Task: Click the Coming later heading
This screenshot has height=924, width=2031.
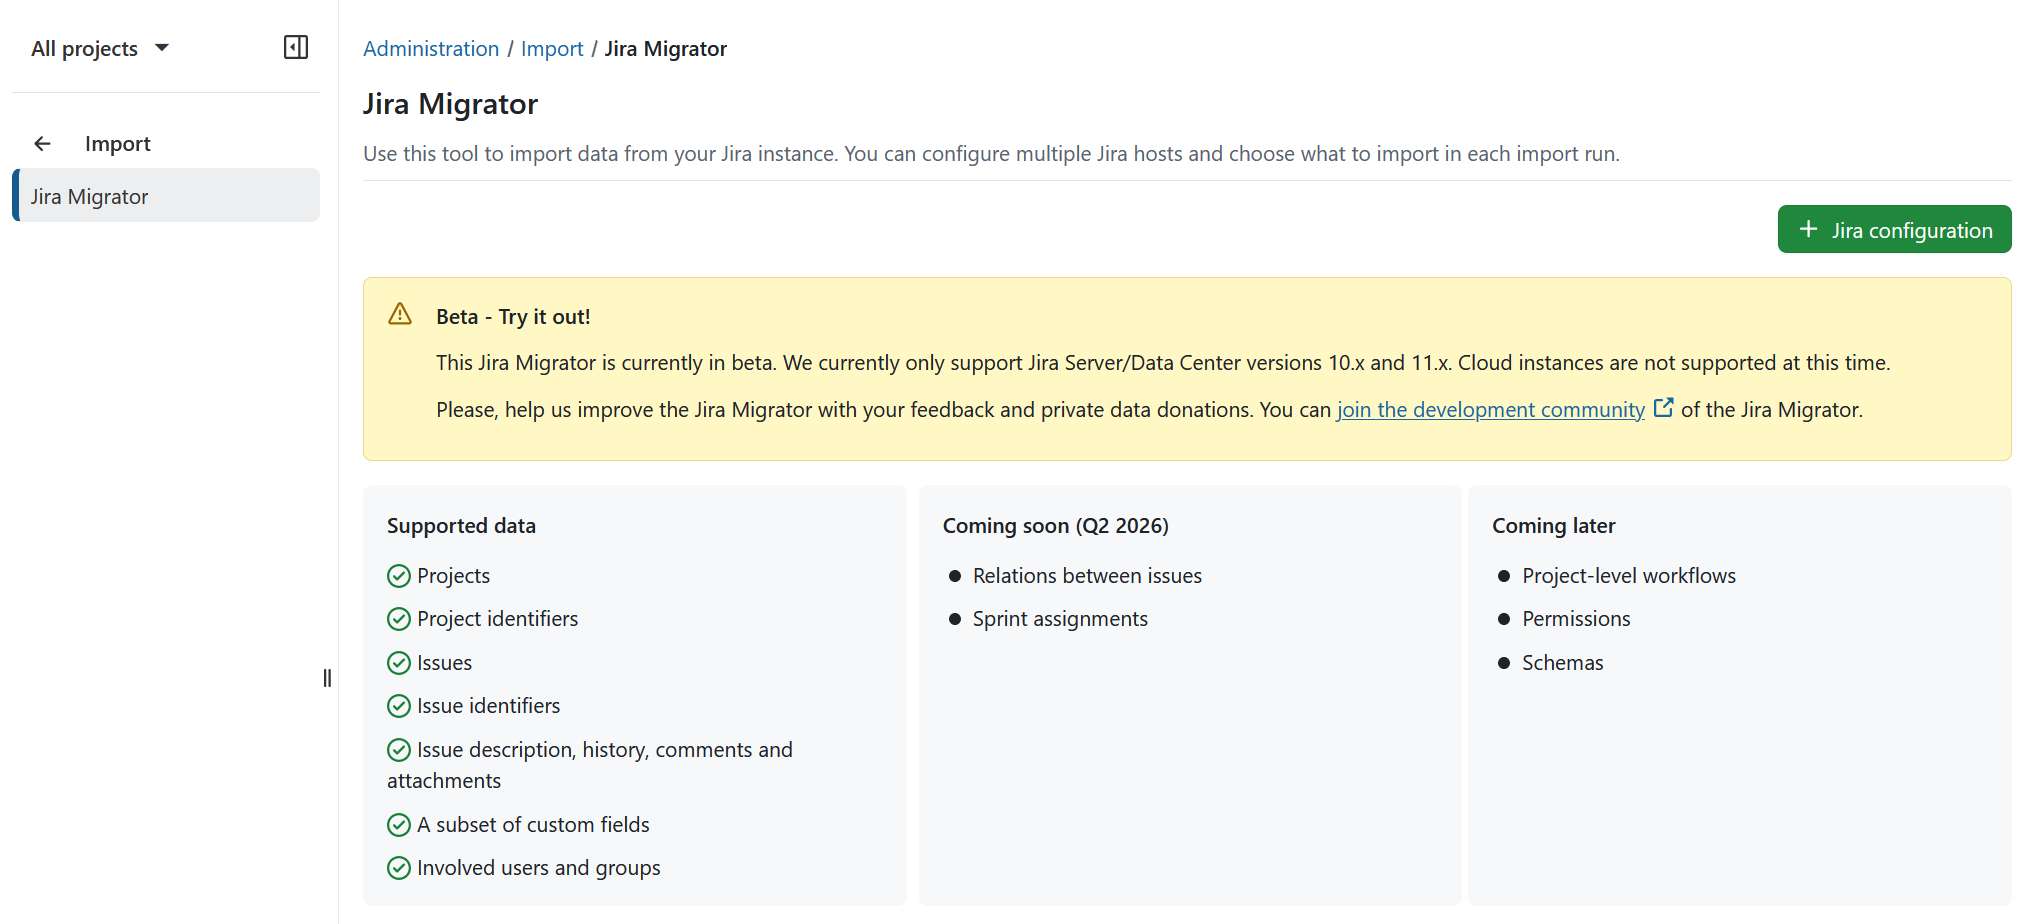Action: pyautogui.click(x=1554, y=526)
